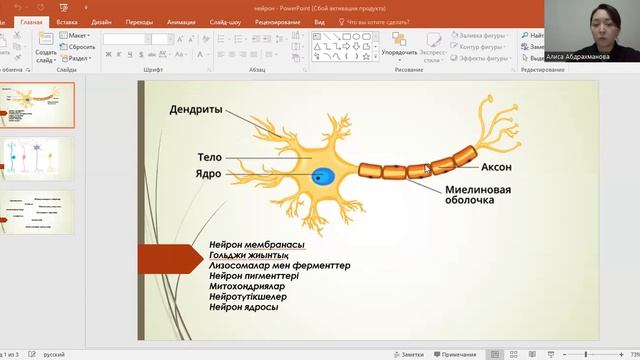Select the first slide thumbnail with neuron
The height and width of the screenshot is (360, 640).
tap(37, 105)
